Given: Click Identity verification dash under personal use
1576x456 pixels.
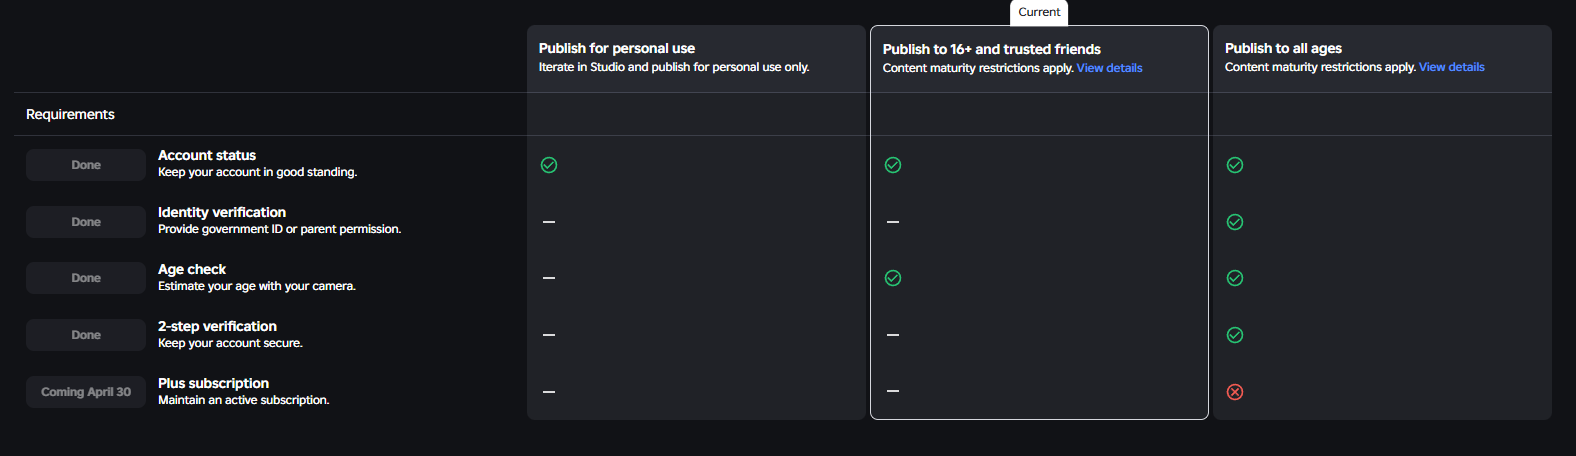Looking at the screenshot, I should coord(549,222).
